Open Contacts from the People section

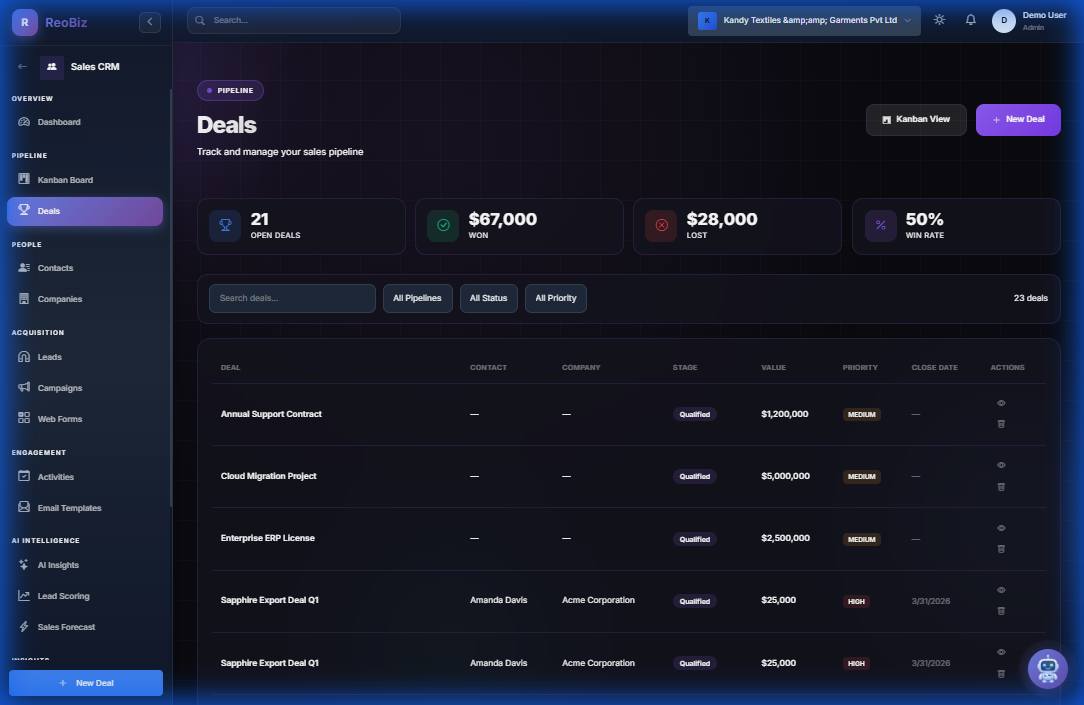55,267
